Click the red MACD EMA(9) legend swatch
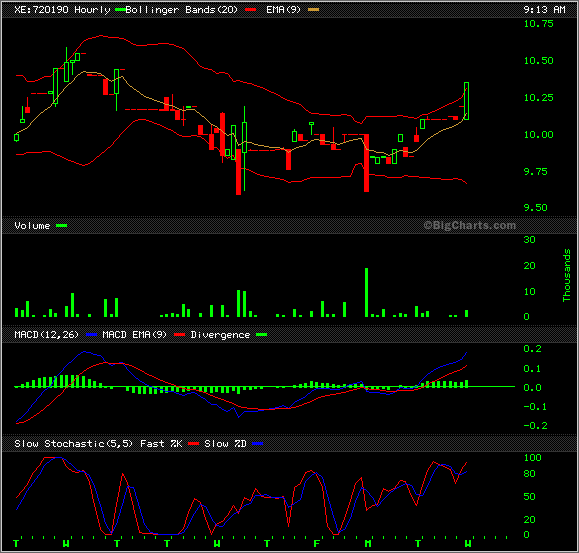Image resolution: width=579 pixels, height=553 pixels. [x=179, y=335]
